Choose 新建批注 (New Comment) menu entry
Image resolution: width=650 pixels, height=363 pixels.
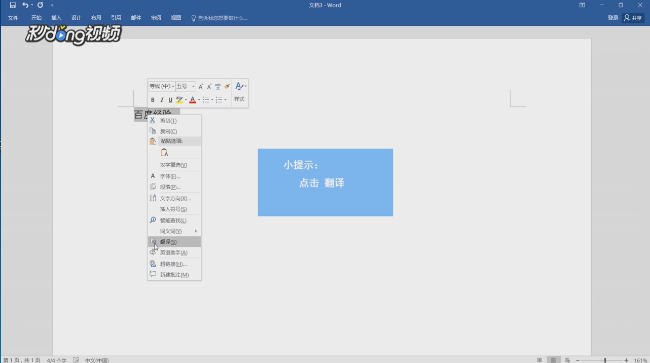tap(175, 274)
